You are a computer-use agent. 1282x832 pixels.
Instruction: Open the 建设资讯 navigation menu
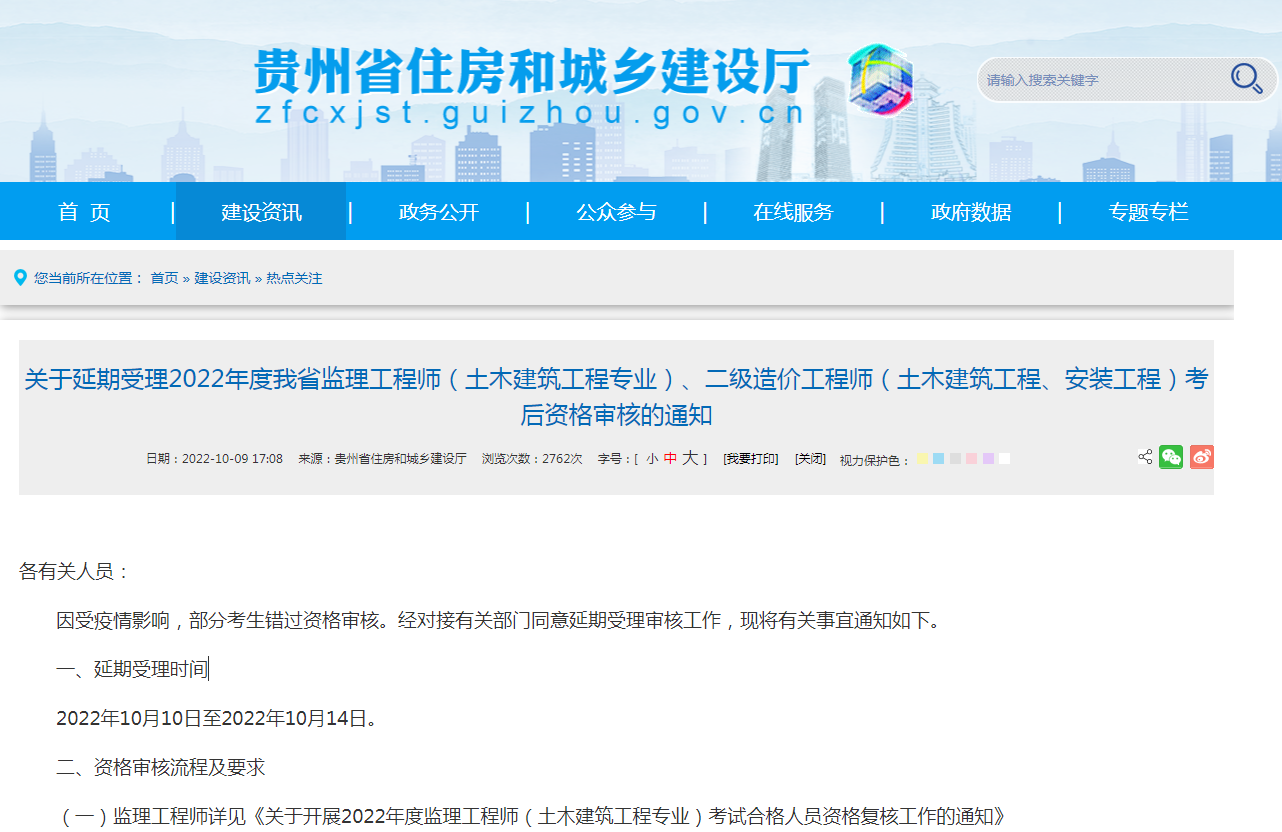pyautogui.click(x=261, y=212)
